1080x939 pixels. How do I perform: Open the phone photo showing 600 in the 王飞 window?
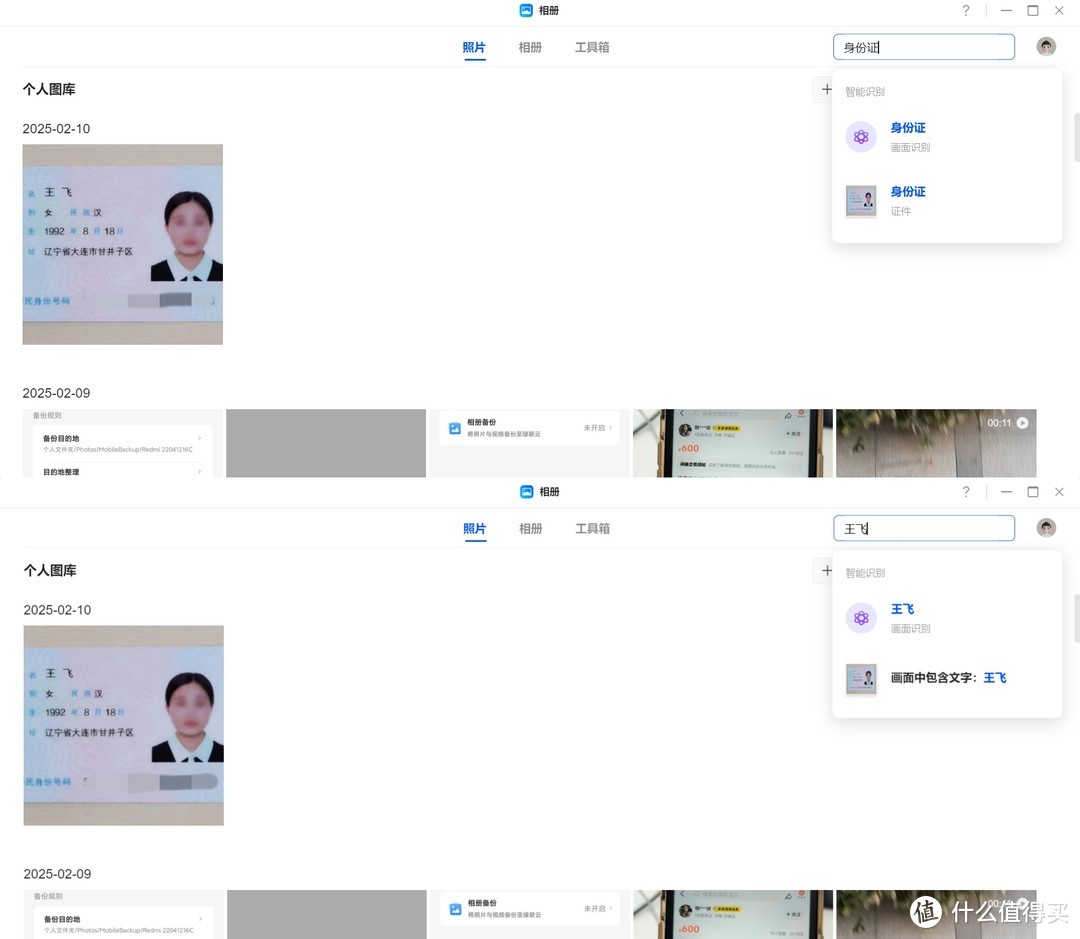point(734,914)
